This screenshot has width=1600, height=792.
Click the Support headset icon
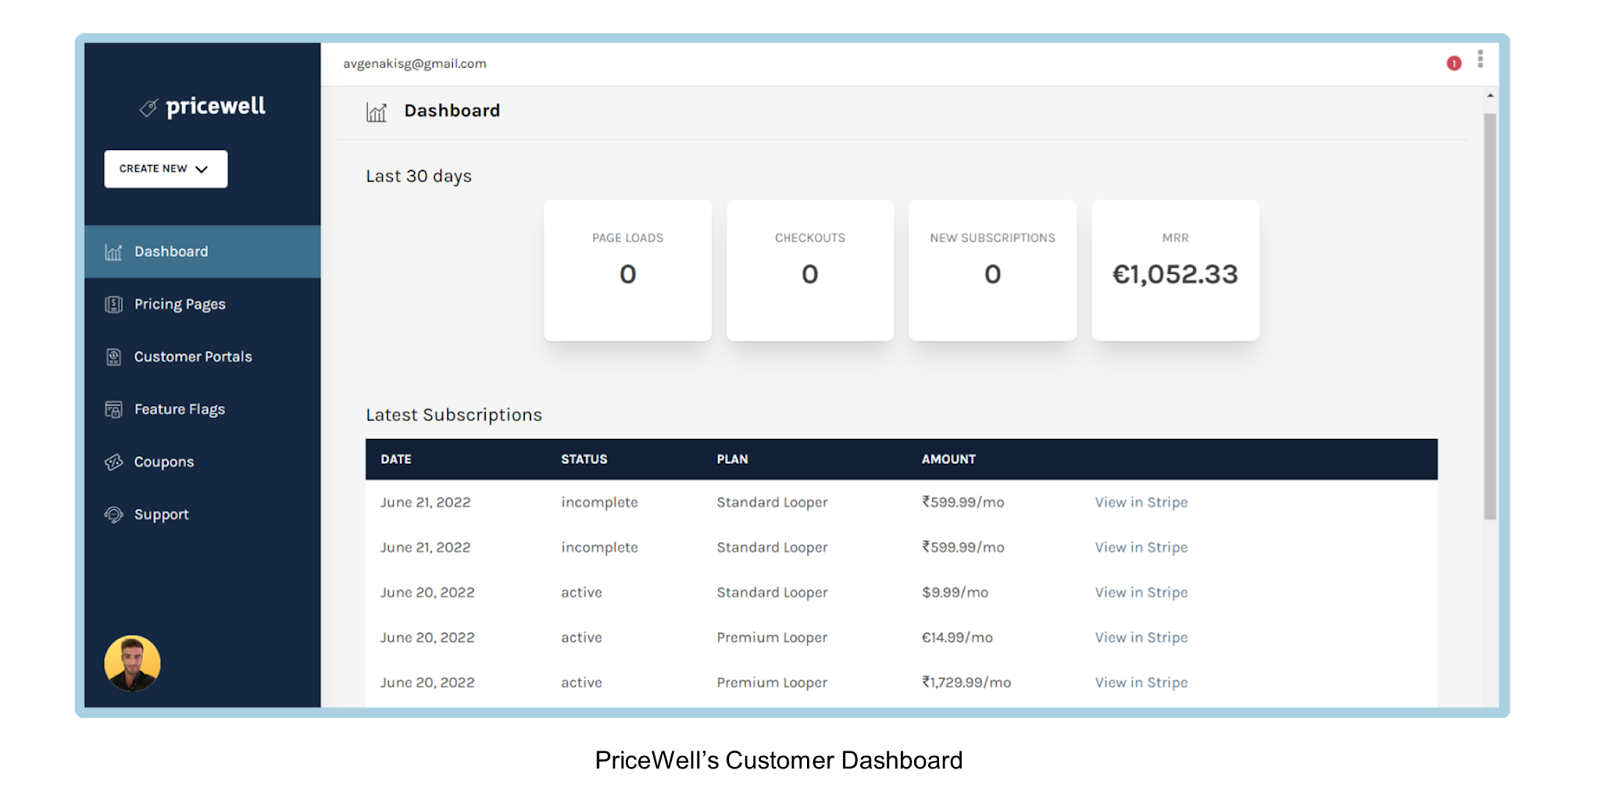114,514
